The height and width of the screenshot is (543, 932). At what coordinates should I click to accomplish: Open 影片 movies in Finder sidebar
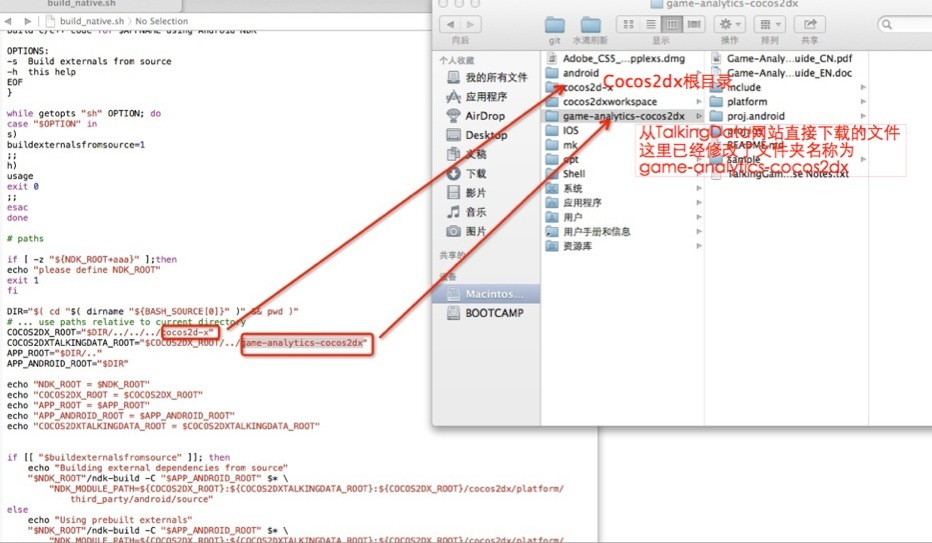[x=467, y=192]
